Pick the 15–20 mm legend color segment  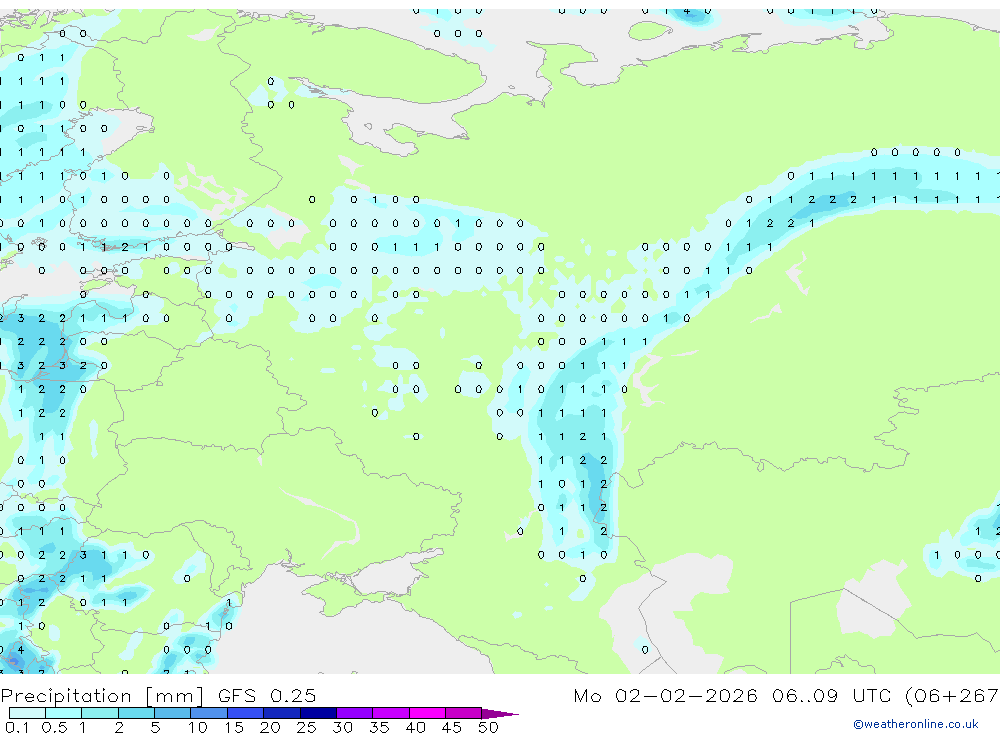pos(246,713)
